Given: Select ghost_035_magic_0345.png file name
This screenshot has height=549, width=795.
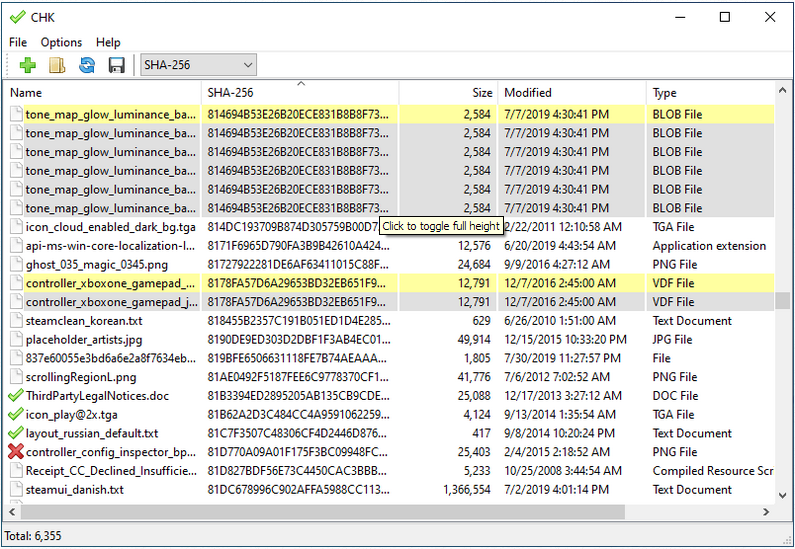Looking at the screenshot, I should click(97, 265).
